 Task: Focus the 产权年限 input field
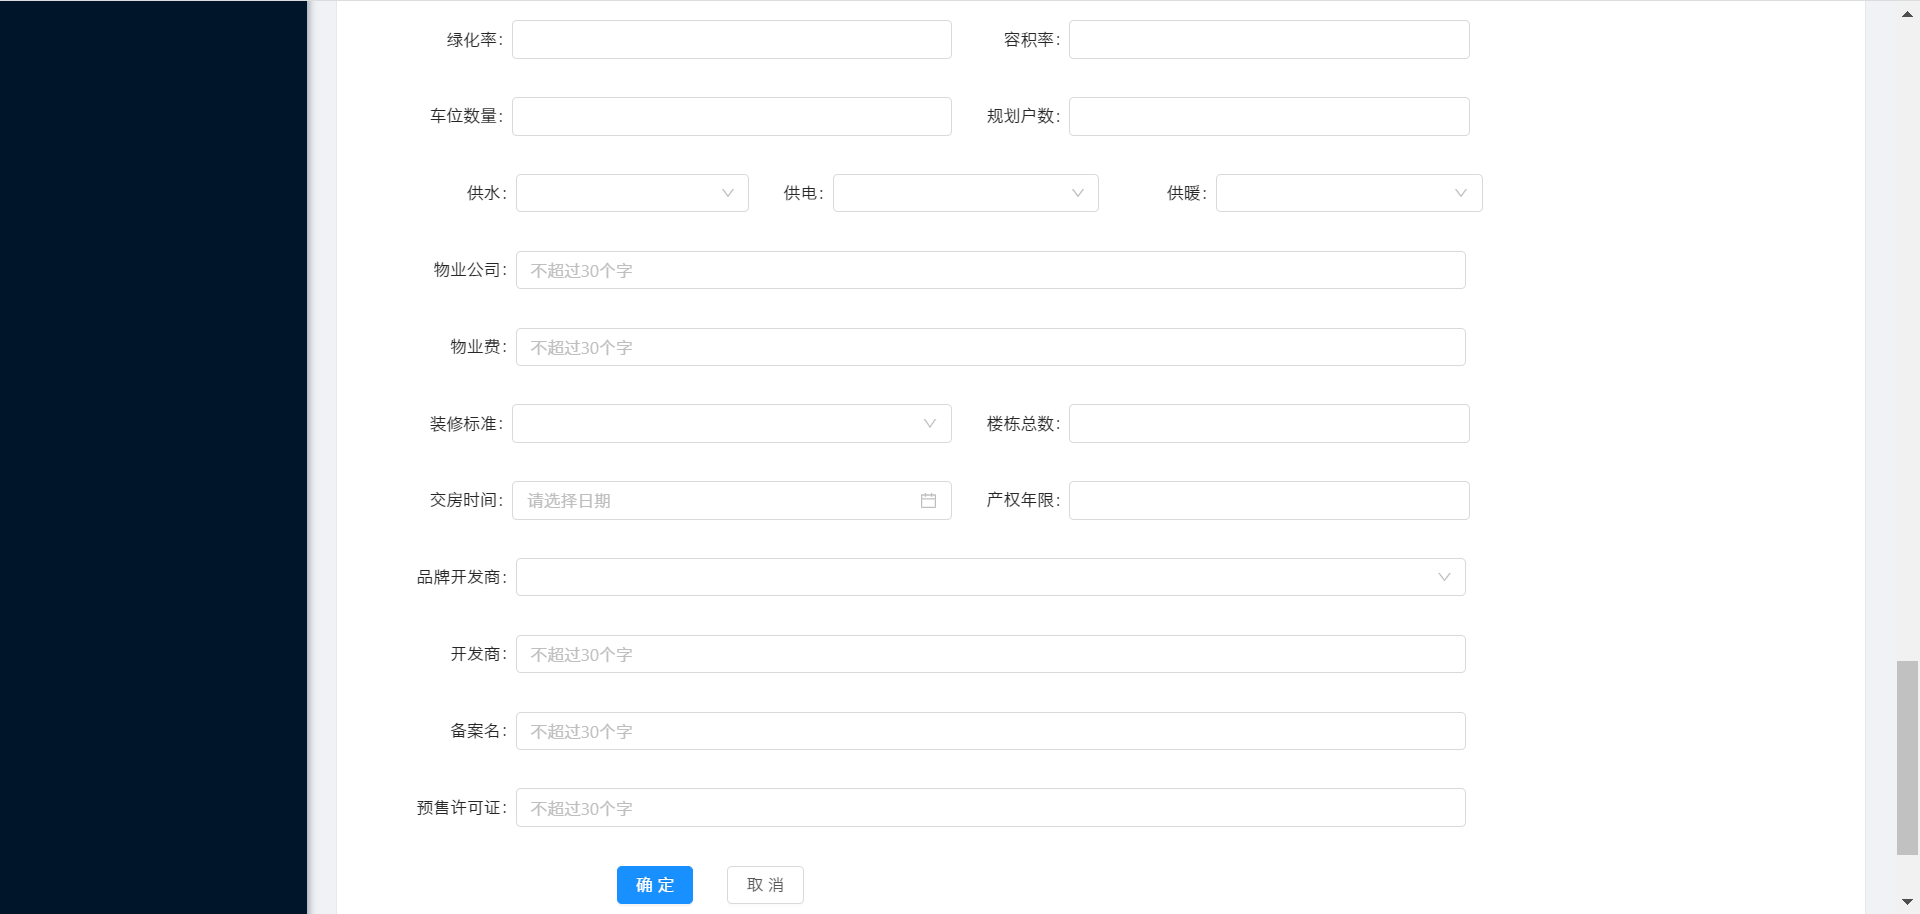pyautogui.click(x=1269, y=500)
